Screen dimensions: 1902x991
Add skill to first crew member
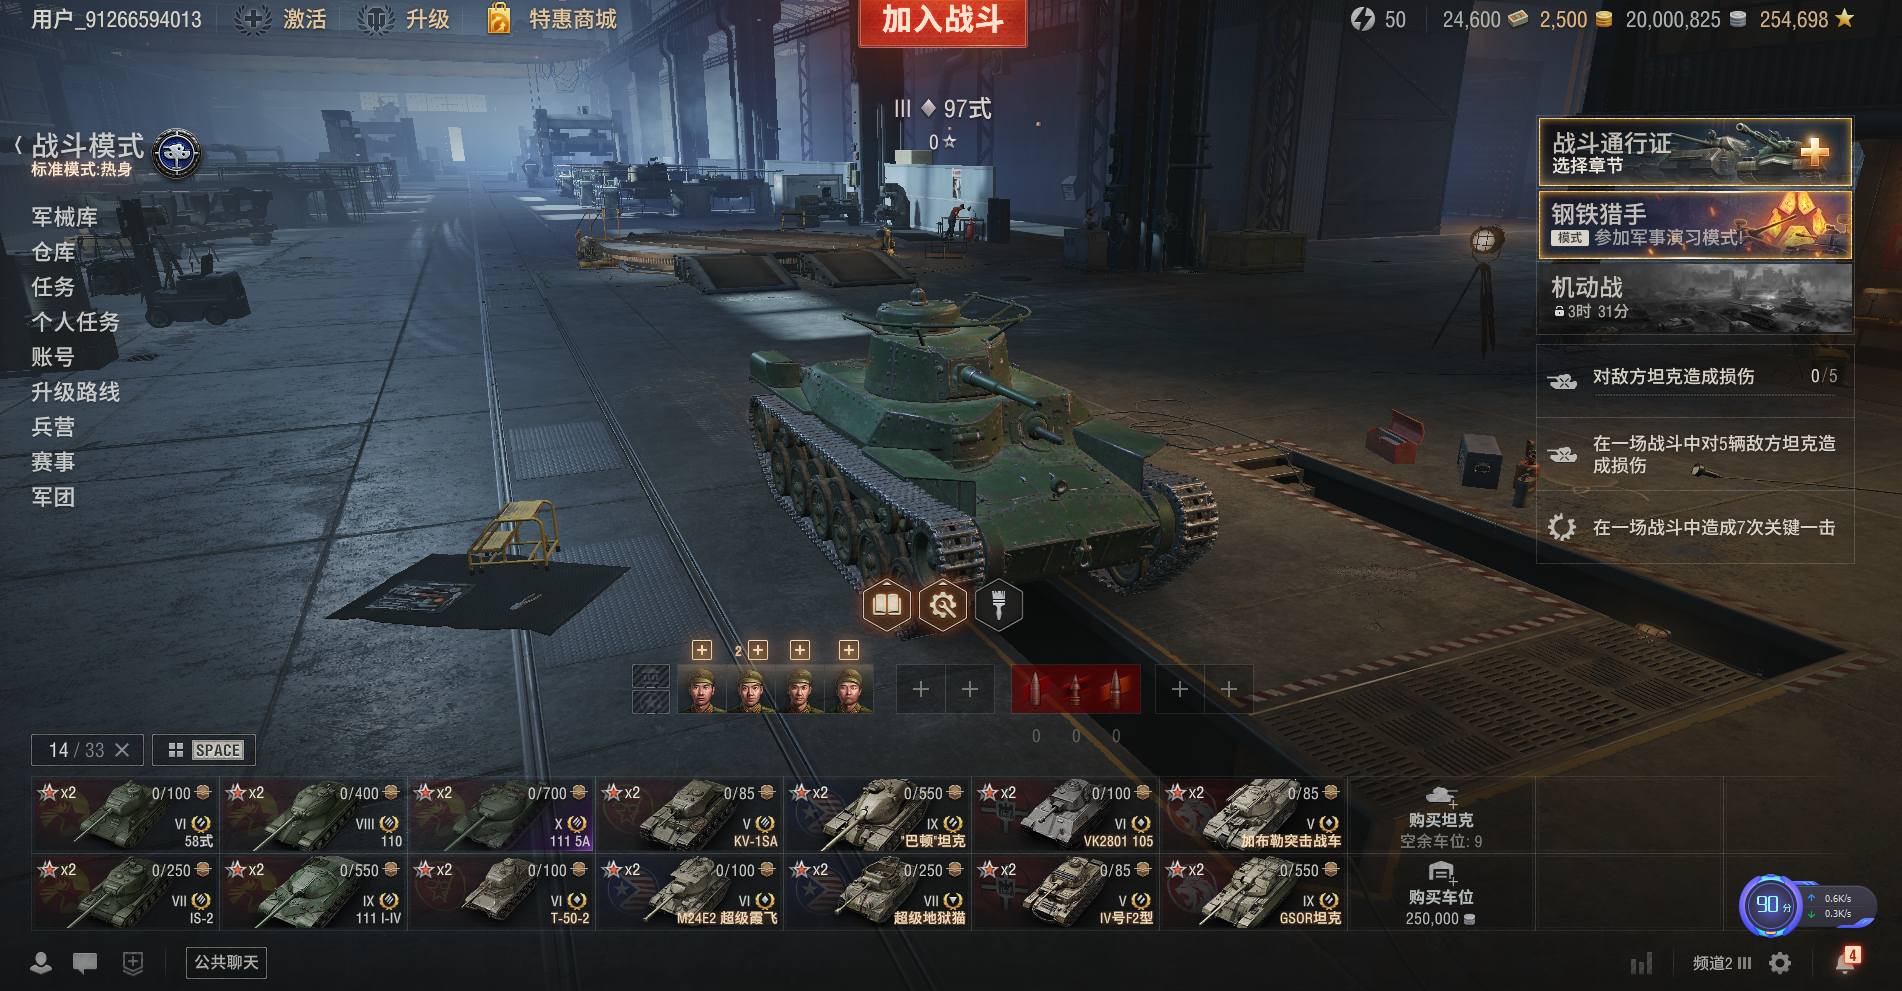pyautogui.click(x=702, y=650)
